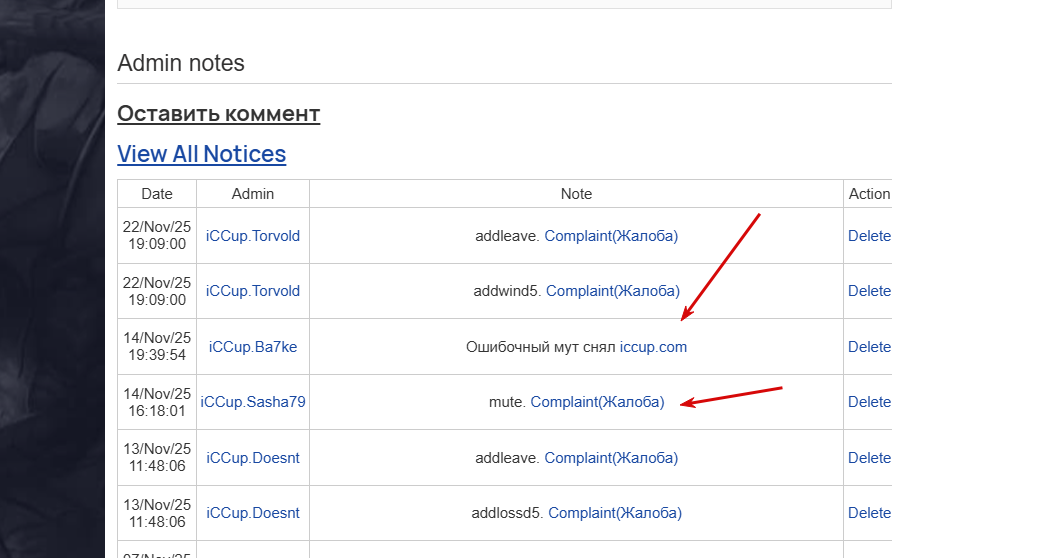Open Complaint link in the addlossd5 note
The height and width of the screenshot is (558, 1046).
coord(615,513)
